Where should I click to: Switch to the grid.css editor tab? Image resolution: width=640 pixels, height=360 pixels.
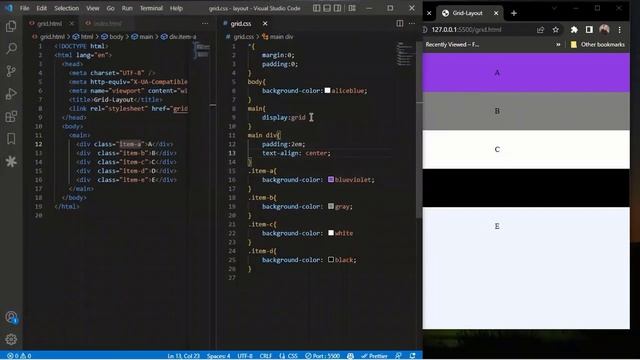pos(241,24)
